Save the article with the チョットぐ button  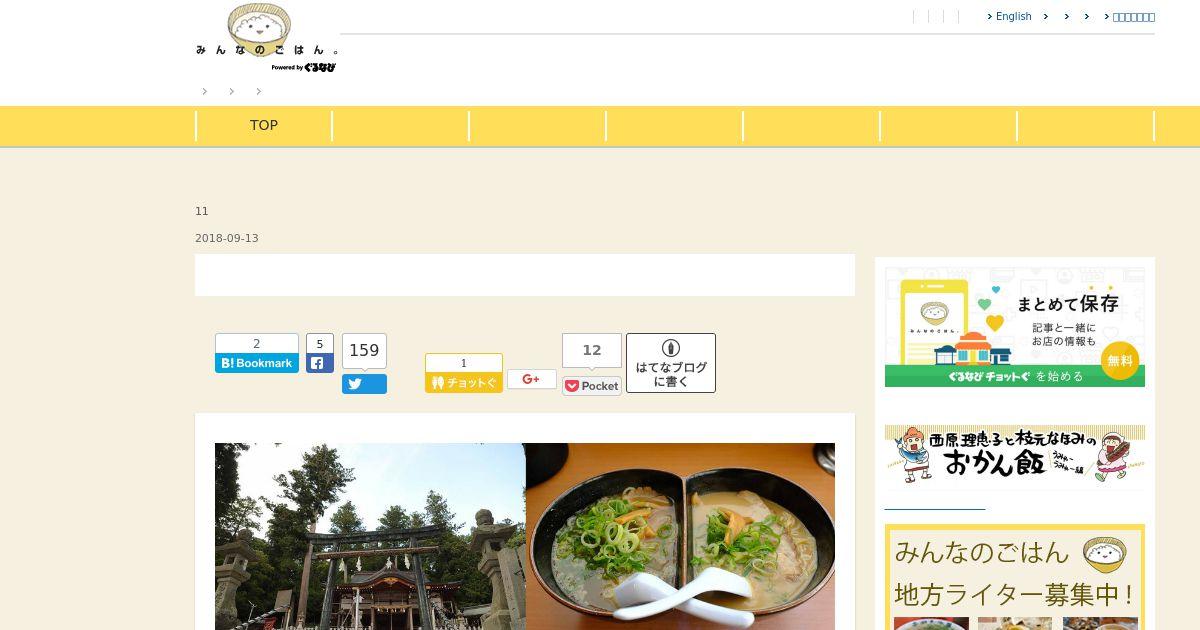coord(464,382)
